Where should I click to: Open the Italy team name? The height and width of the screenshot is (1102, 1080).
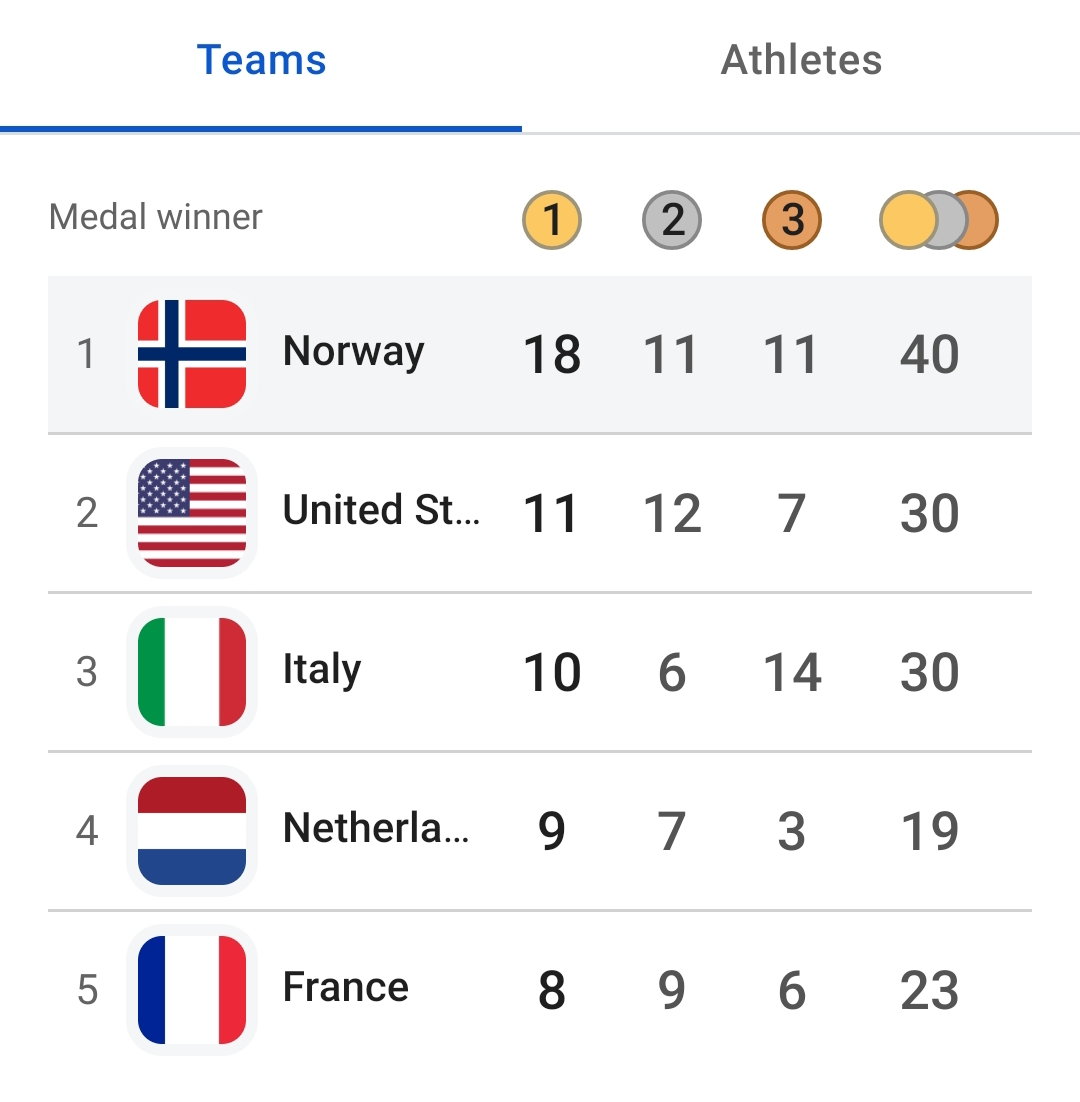point(322,669)
